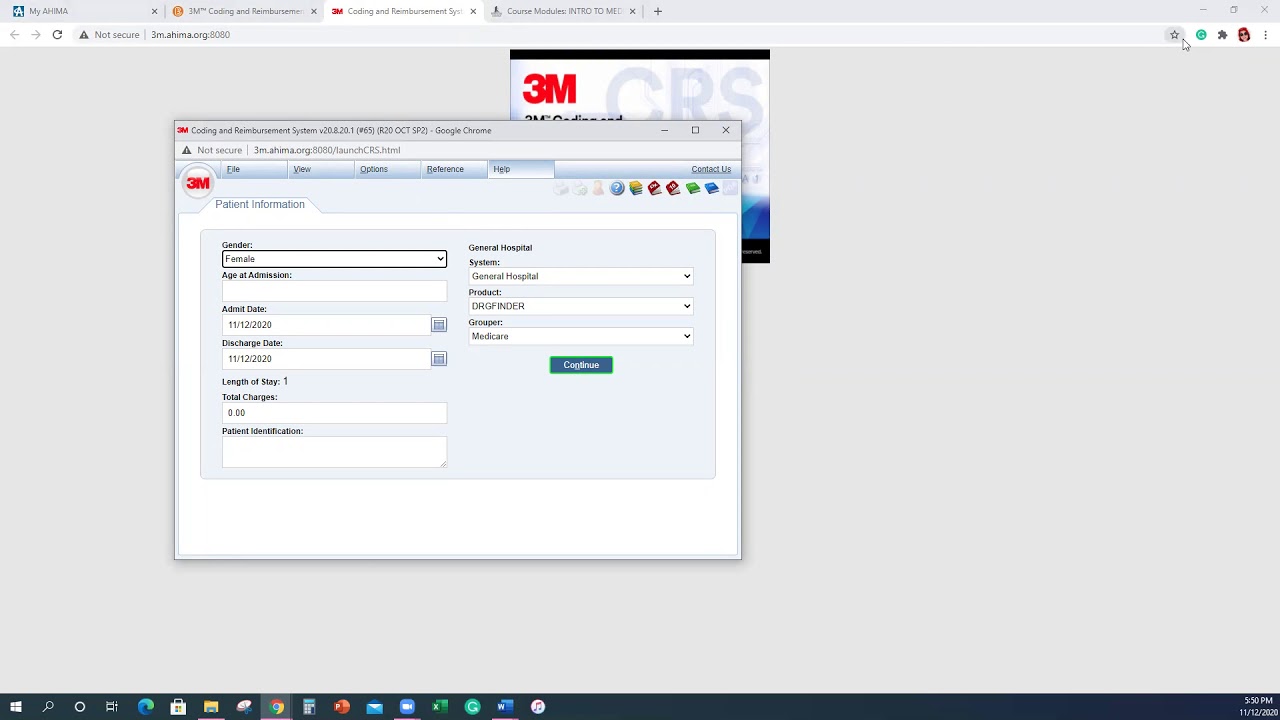Reload the page in main Chrome window
The height and width of the screenshot is (720, 1280).
coord(57,35)
